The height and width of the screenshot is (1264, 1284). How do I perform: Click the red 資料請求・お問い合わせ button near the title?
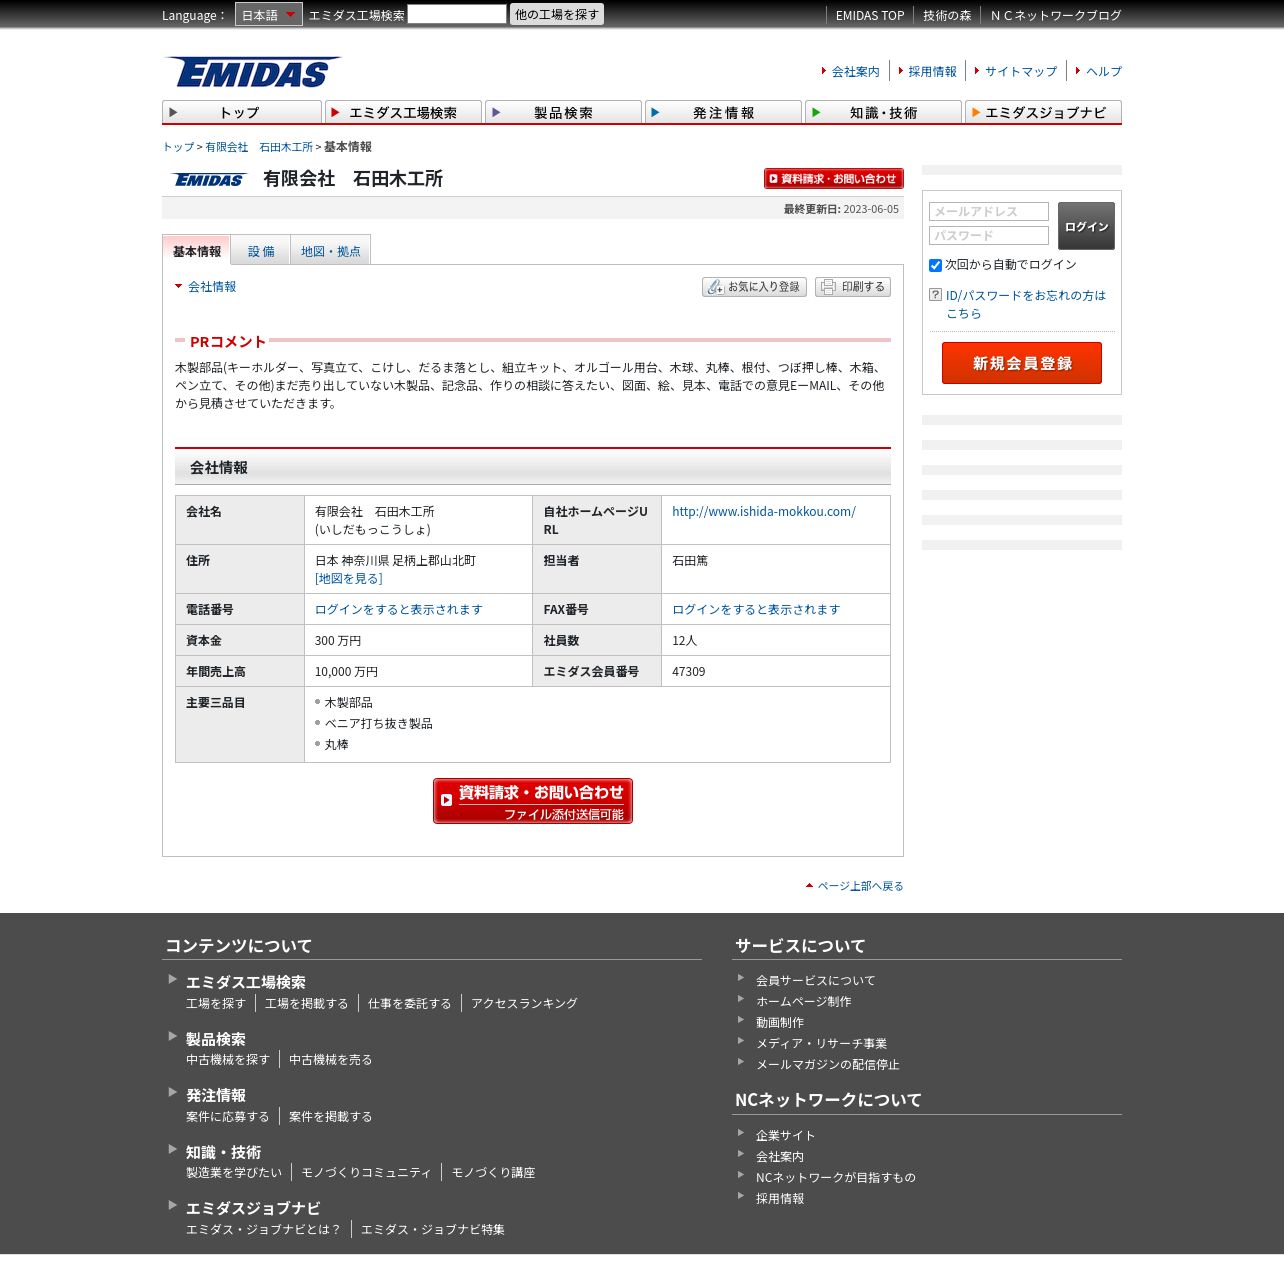coord(833,178)
